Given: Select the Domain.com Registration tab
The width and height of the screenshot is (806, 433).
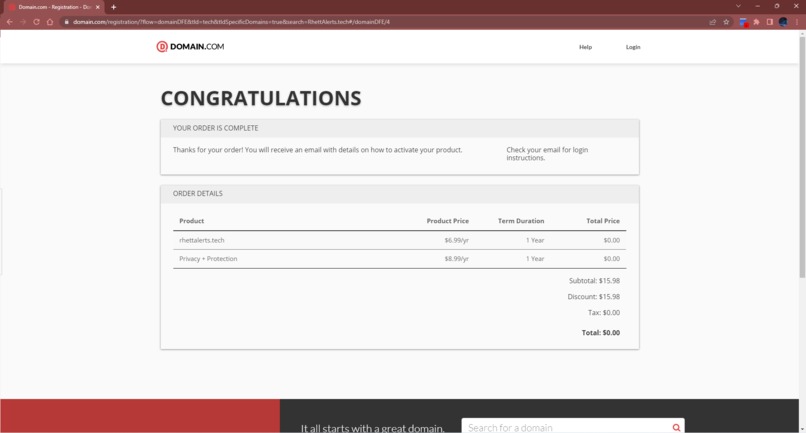Looking at the screenshot, I should [54, 7].
